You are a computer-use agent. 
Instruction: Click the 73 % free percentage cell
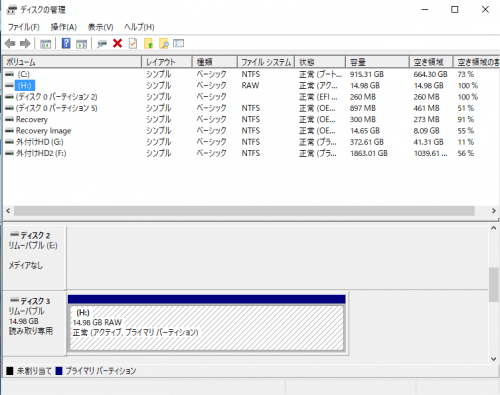coord(466,74)
